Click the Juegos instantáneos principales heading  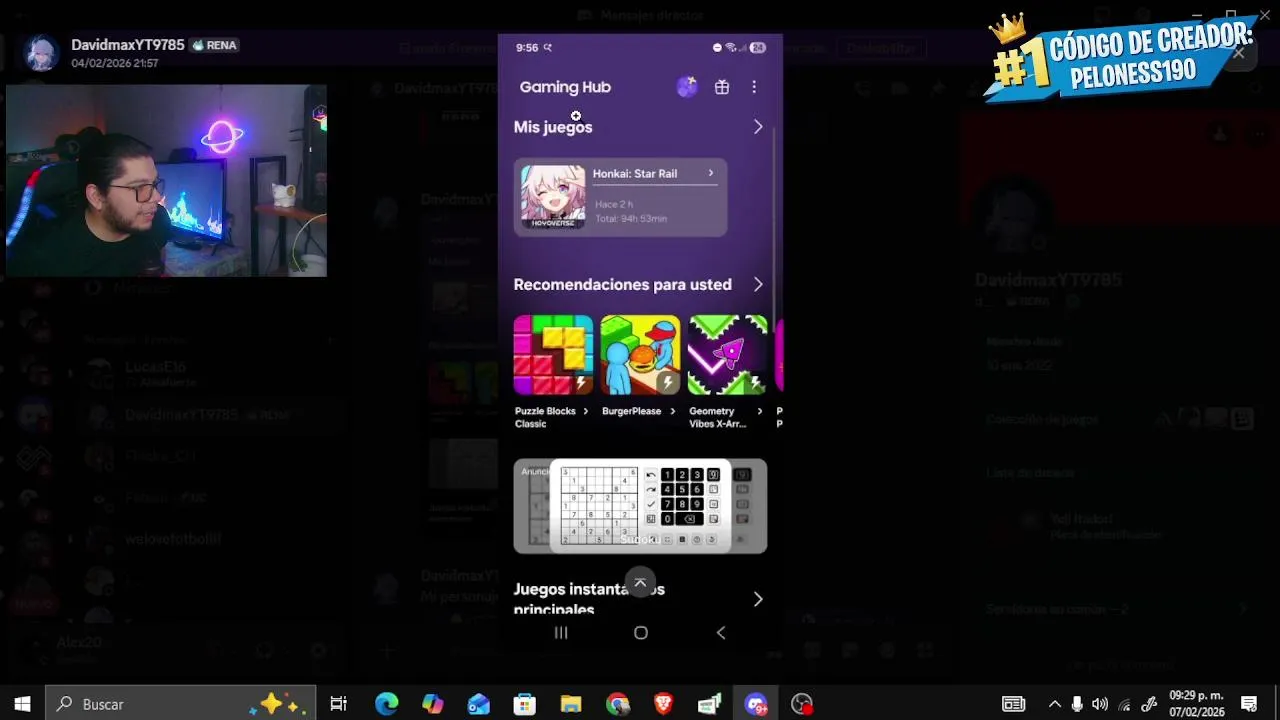coord(589,599)
